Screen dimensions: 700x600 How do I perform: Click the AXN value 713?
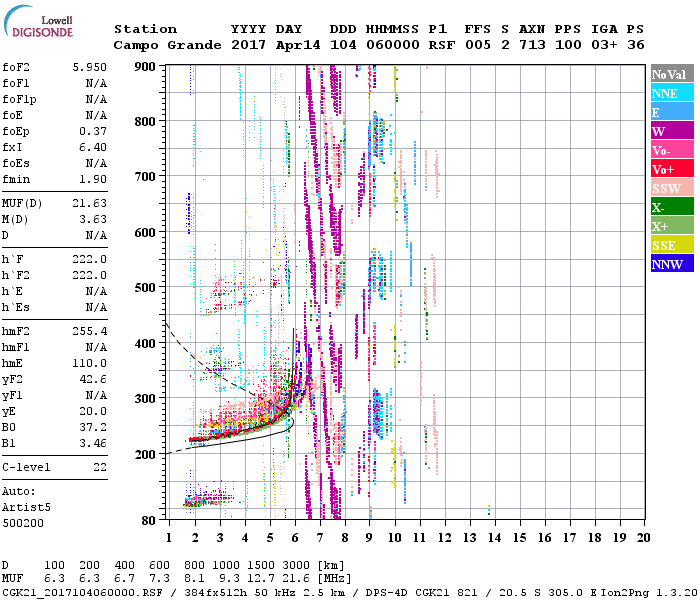click(x=532, y=45)
